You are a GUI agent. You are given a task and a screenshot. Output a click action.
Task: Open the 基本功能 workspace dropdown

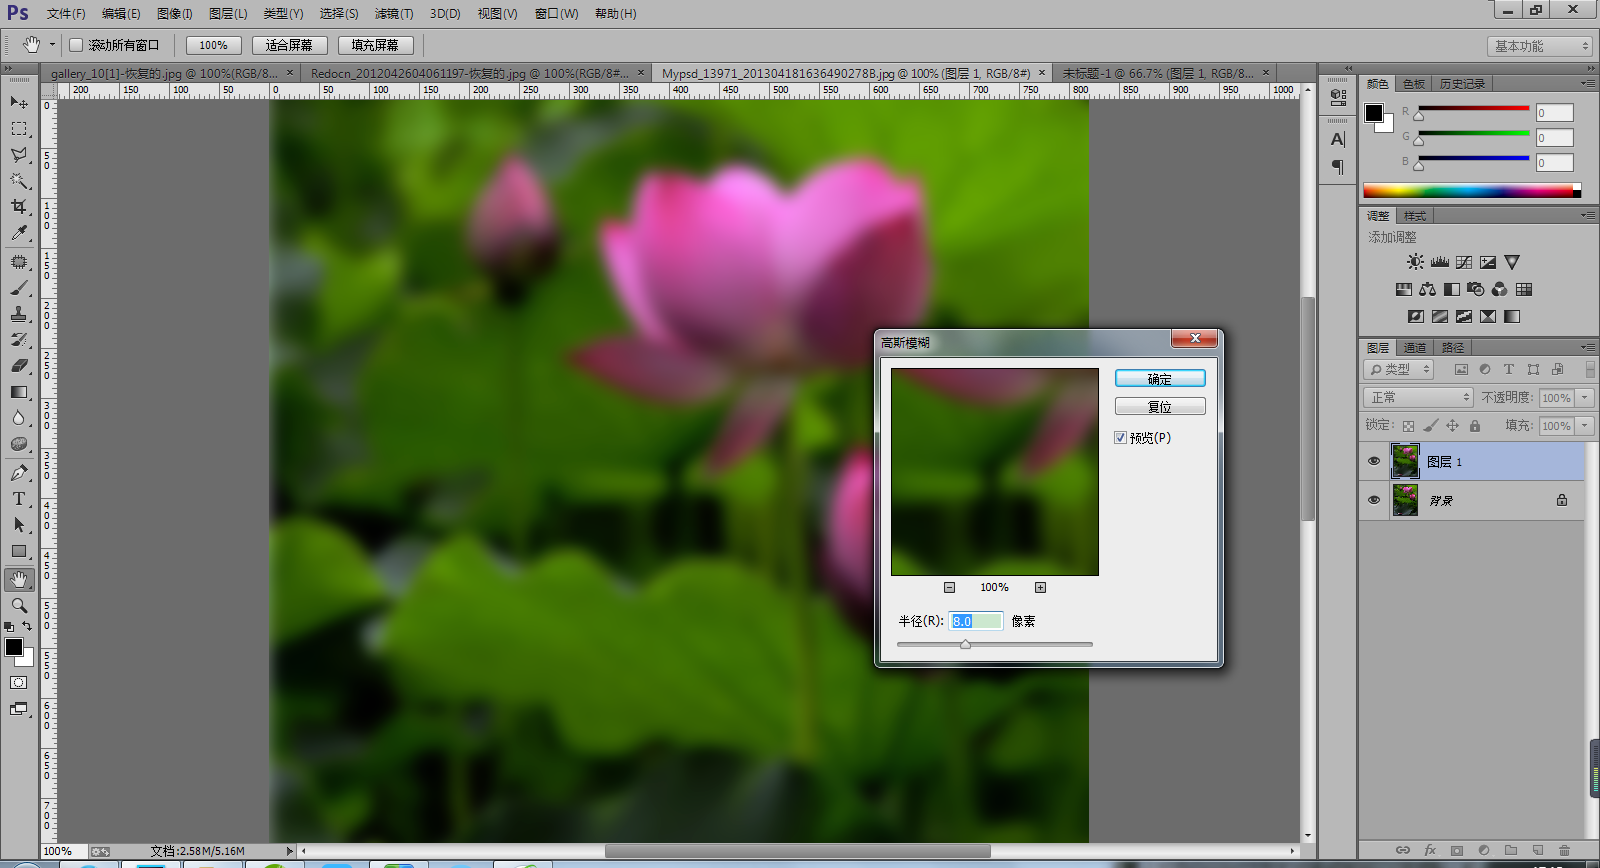[x=1539, y=46]
